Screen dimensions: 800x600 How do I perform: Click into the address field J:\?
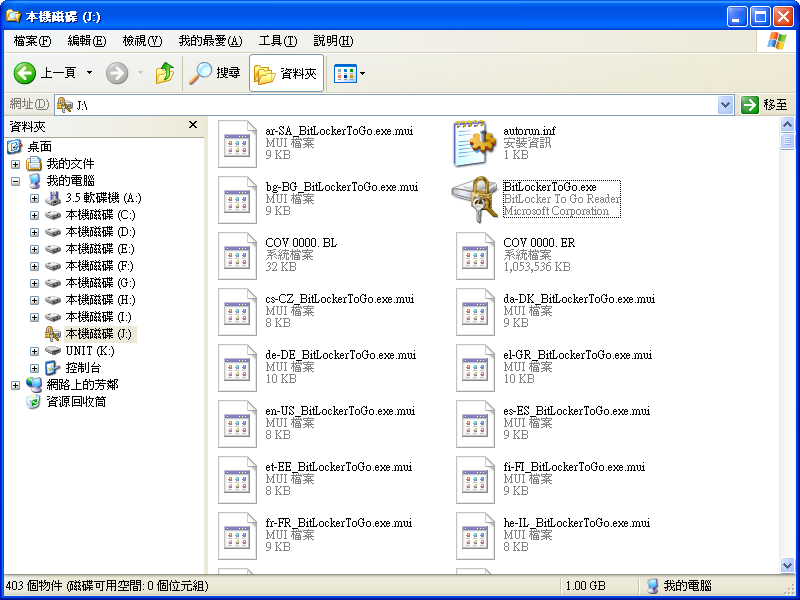tap(386, 105)
